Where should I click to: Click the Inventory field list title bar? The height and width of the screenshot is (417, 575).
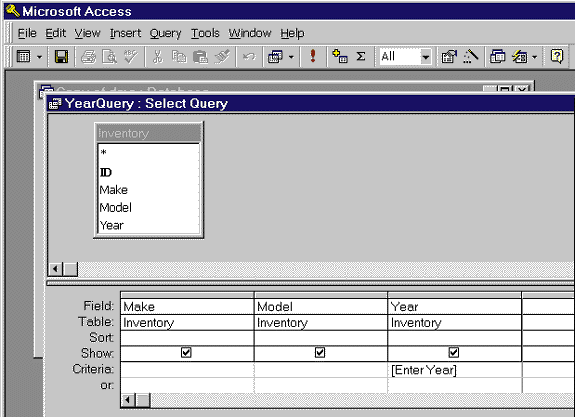point(149,133)
